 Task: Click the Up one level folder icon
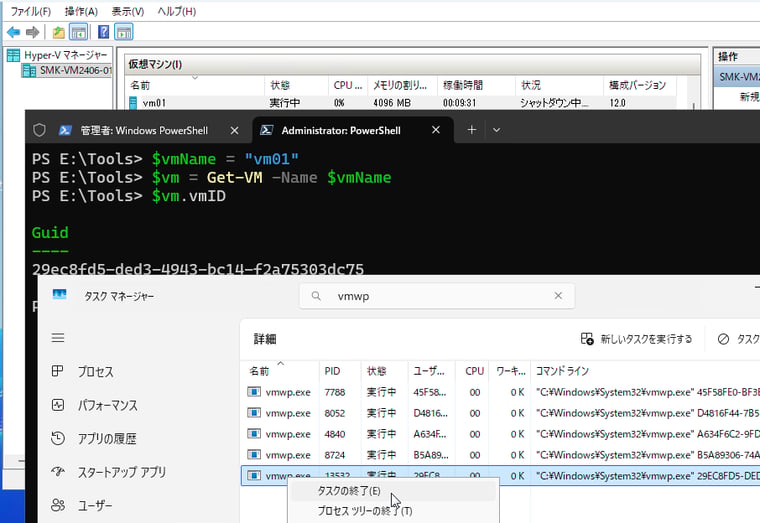click(x=58, y=32)
